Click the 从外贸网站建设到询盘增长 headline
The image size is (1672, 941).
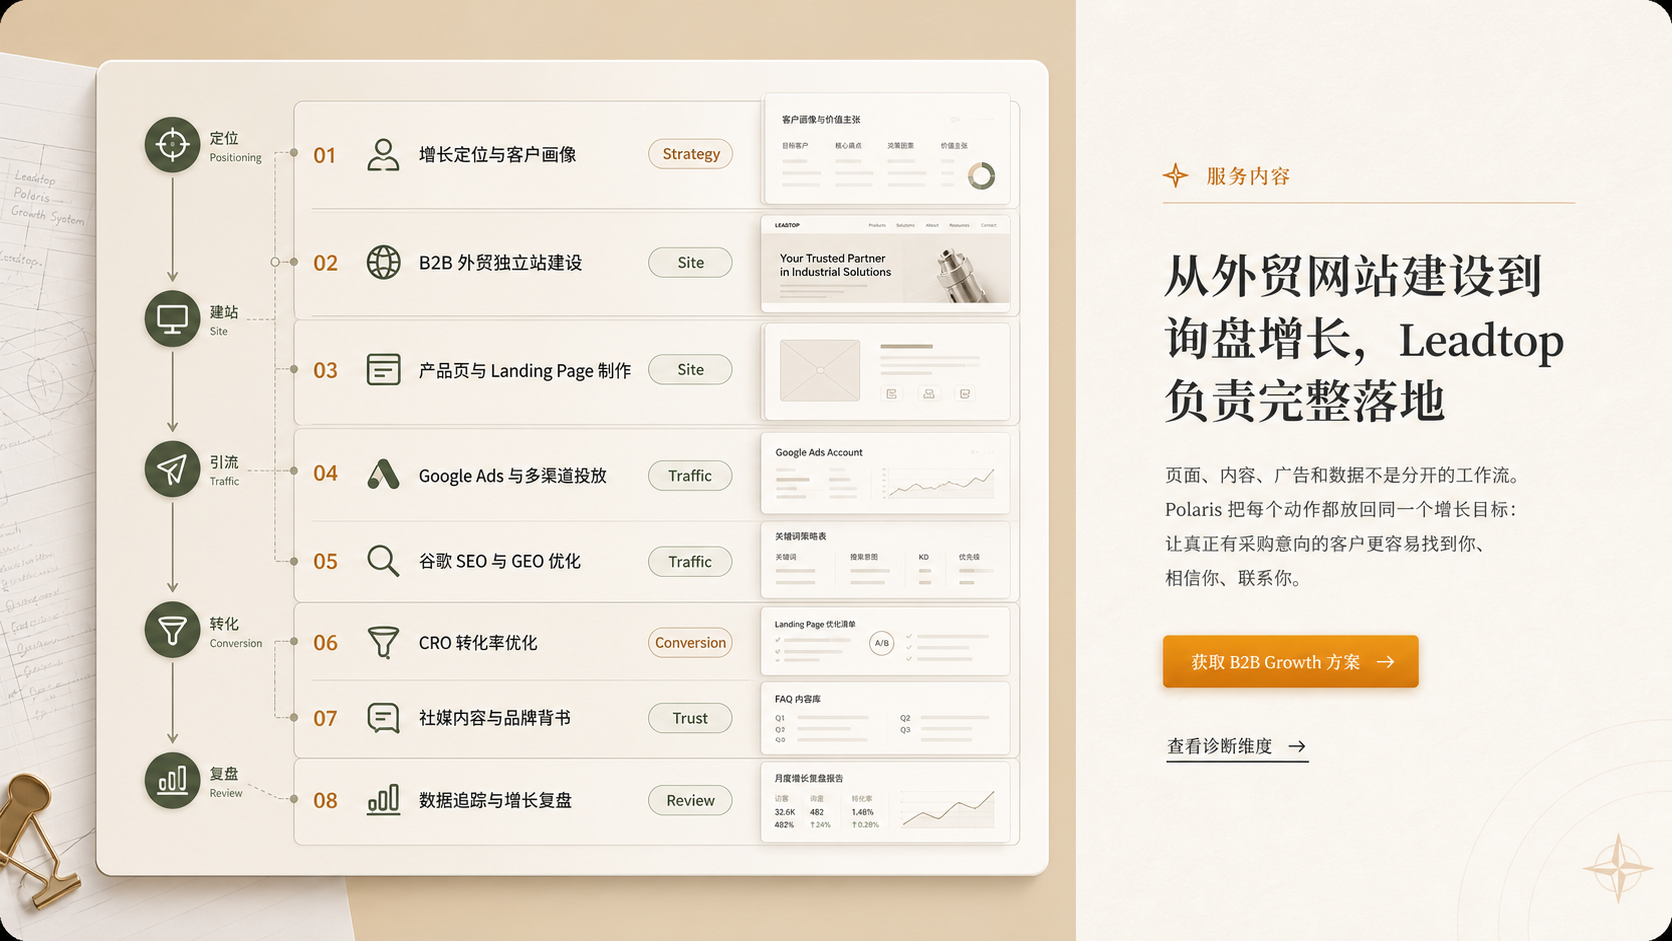coord(1364,339)
